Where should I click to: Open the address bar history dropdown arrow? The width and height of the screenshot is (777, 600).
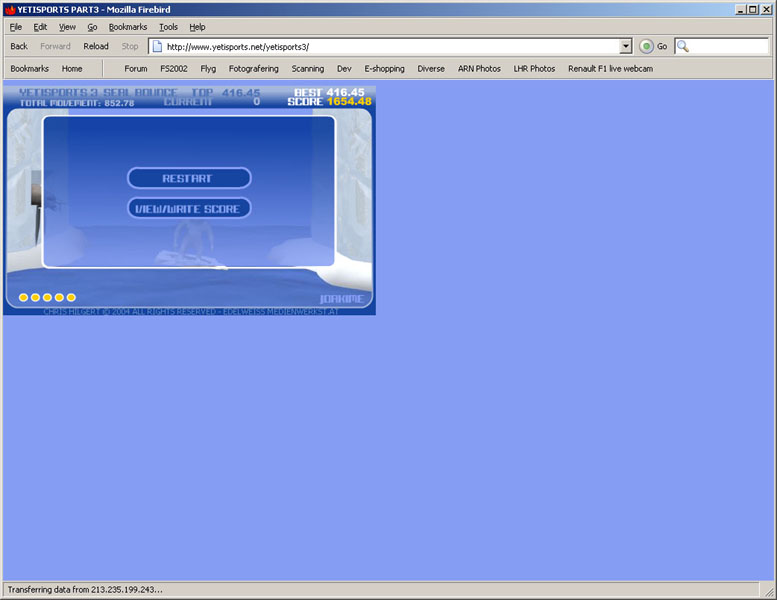pyautogui.click(x=626, y=47)
